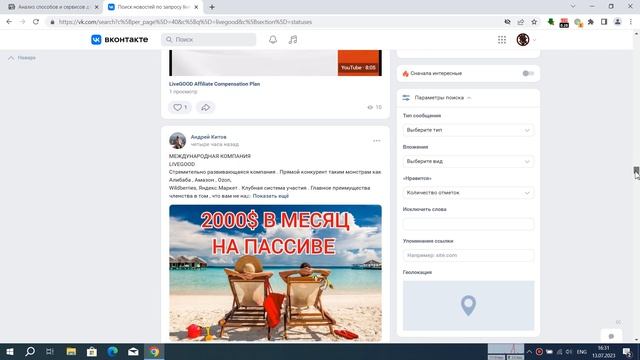Open the dropdown arrow beside the avatar
The image size is (640, 360).
click(x=534, y=40)
